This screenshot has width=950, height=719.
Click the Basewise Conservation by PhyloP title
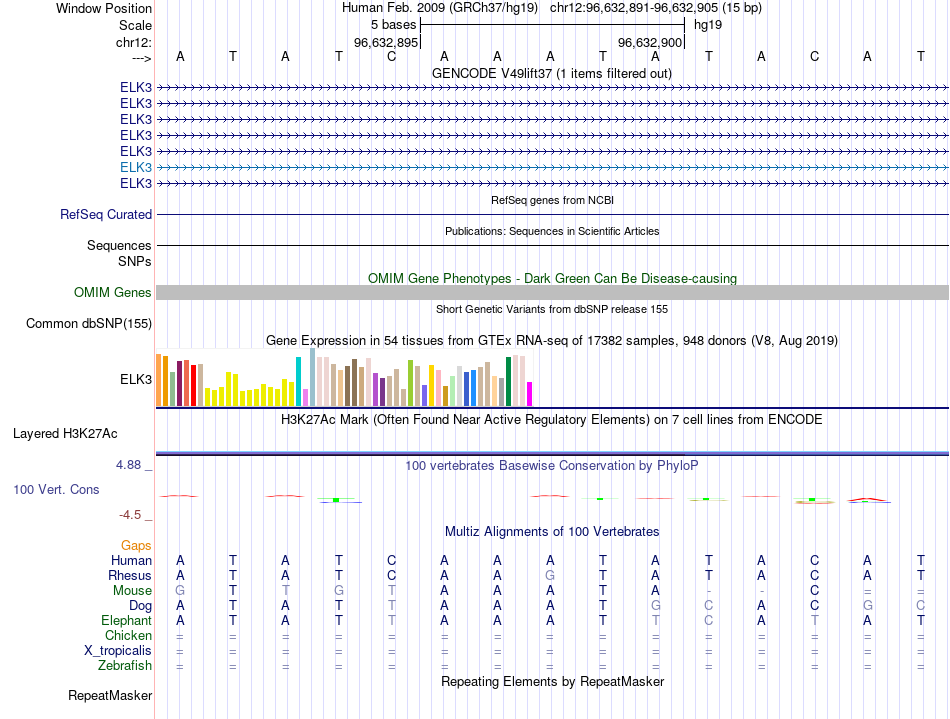tap(552, 466)
